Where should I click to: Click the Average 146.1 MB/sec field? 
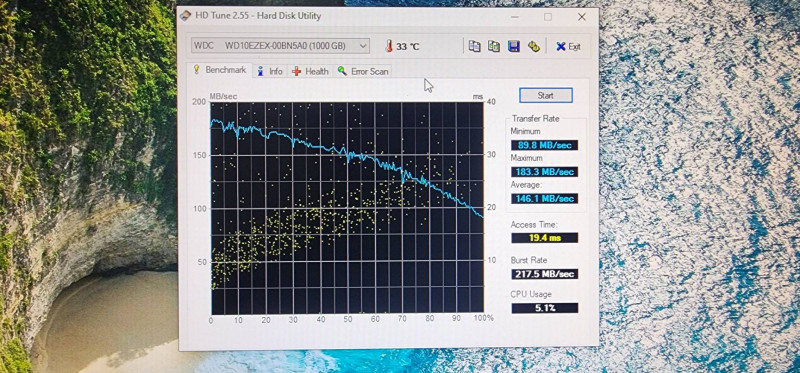[544, 198]
